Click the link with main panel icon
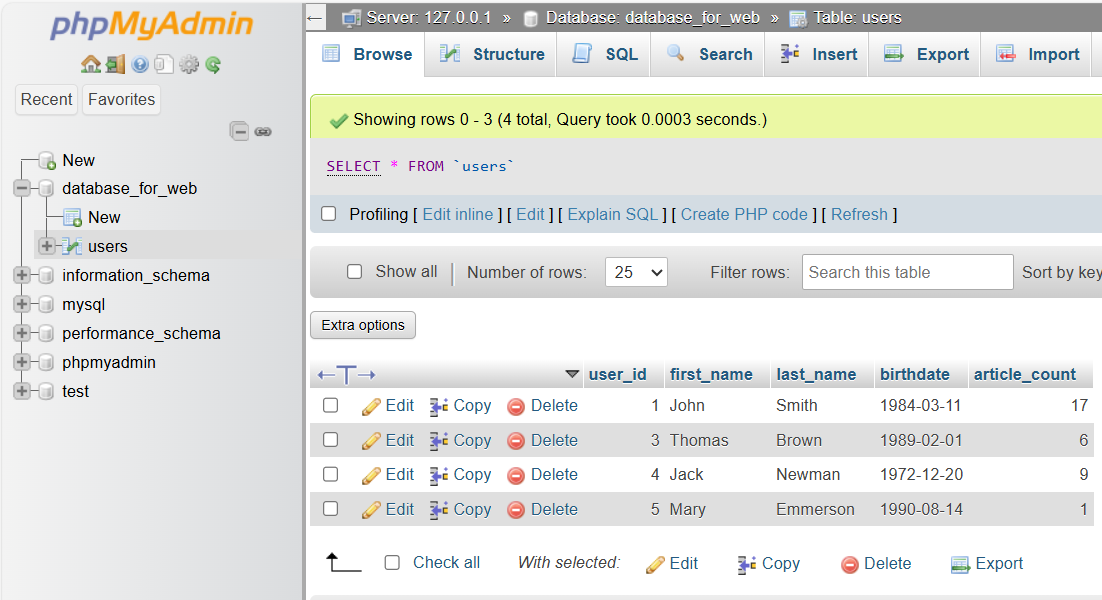This screenshot has height=600, width=1102. click(263, 131)
